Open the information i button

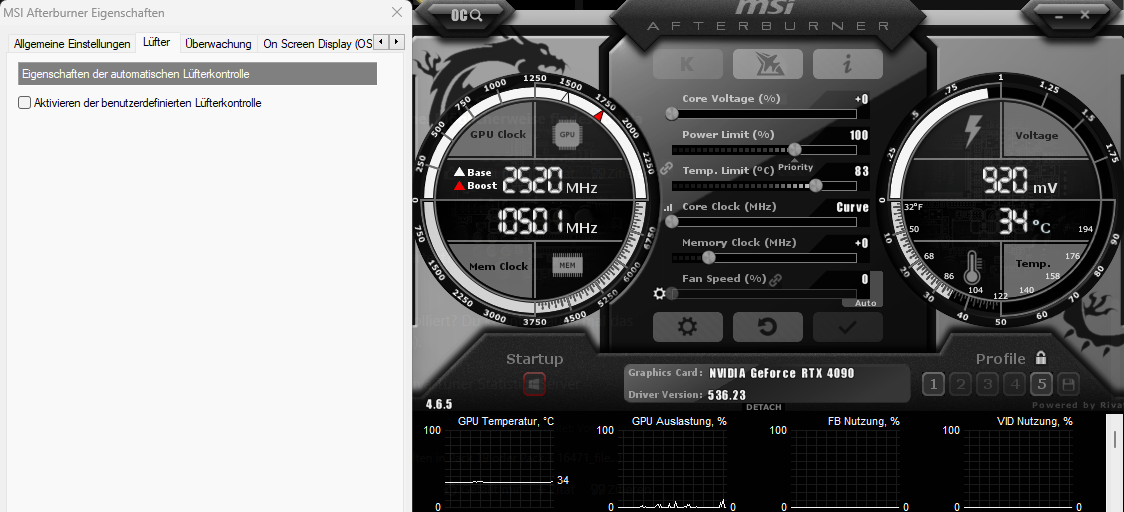(x=848, y=65)
